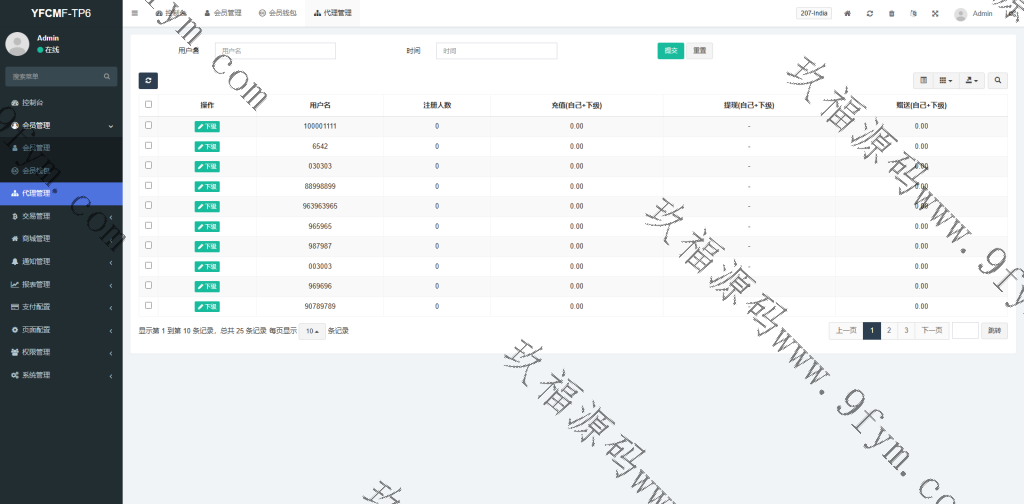The width and height of the screenshot is (1024, 504).
Task: Go to page 2 in pagination
Action: point(888,331)
